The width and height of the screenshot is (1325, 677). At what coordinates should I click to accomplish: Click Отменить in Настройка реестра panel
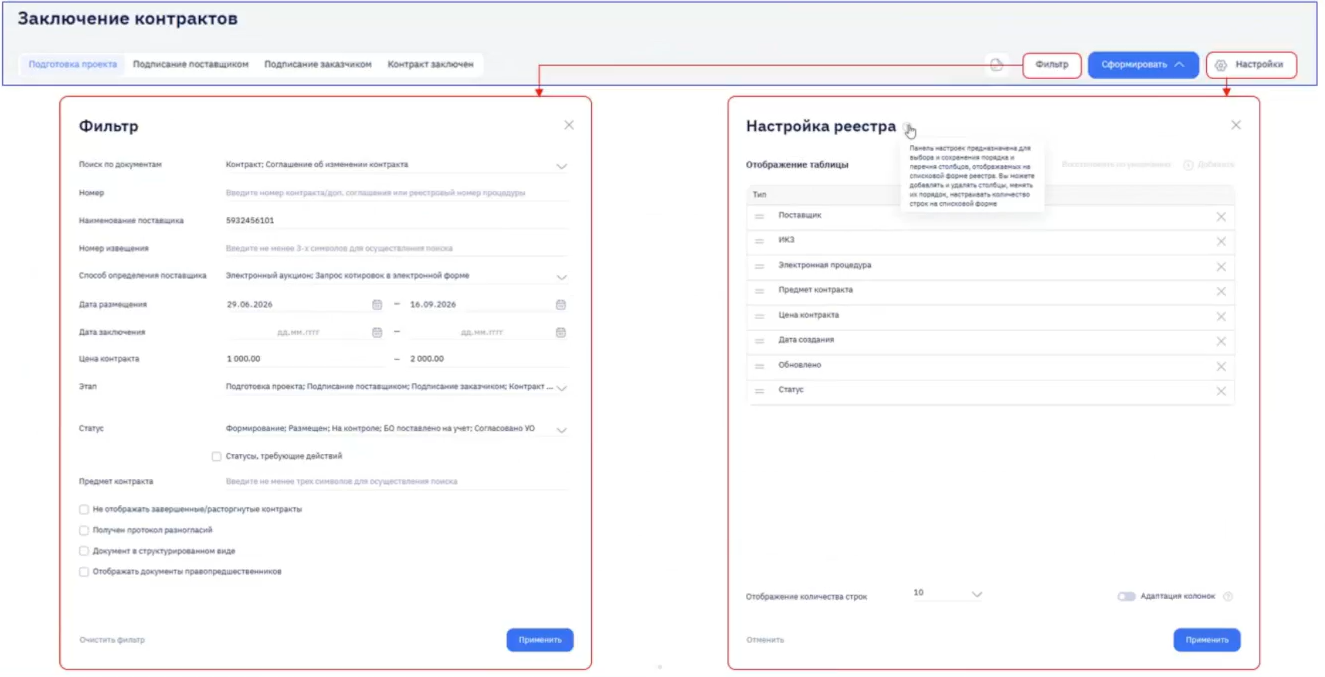tap(765, 640)
